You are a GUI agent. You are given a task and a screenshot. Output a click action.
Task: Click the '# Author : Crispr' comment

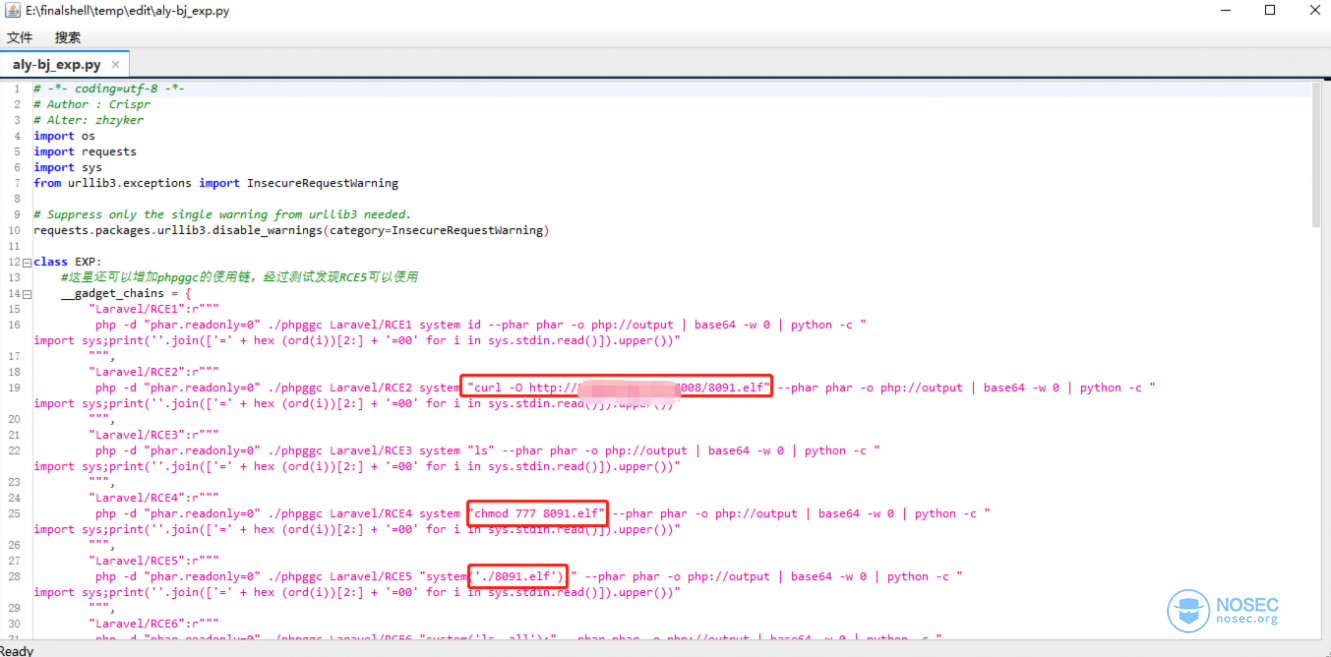92,104
